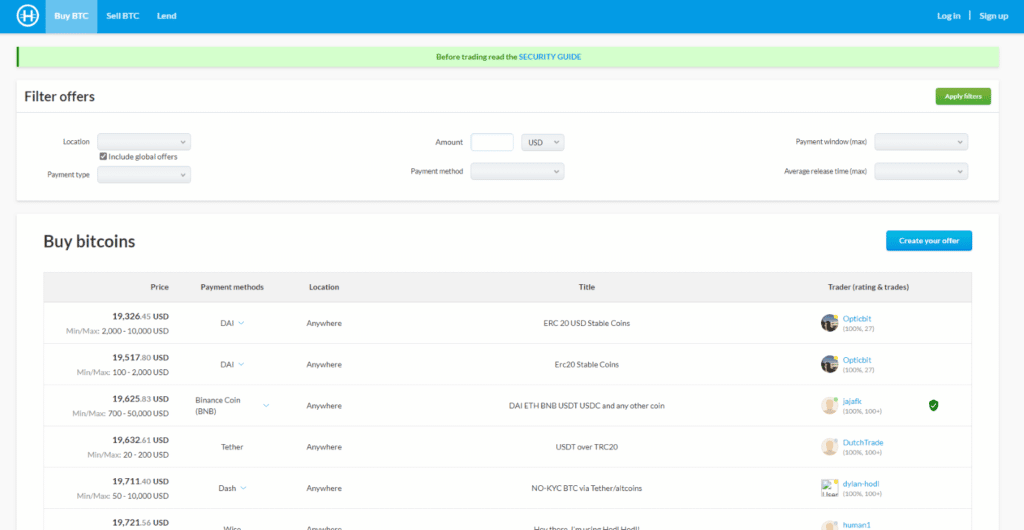Open the Average release time (max) dropdown

click(x=921, y=171)
